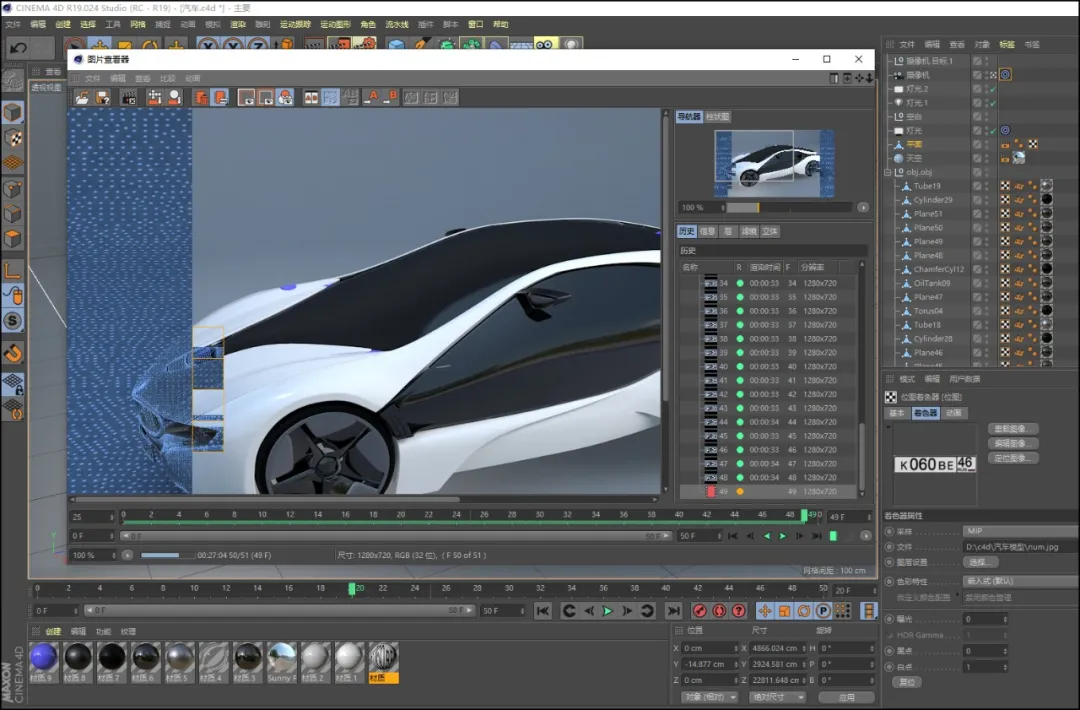Screen dimensions: 1080x710
Task: Click the record active objects keyframe button
Action: pos(700,611)
